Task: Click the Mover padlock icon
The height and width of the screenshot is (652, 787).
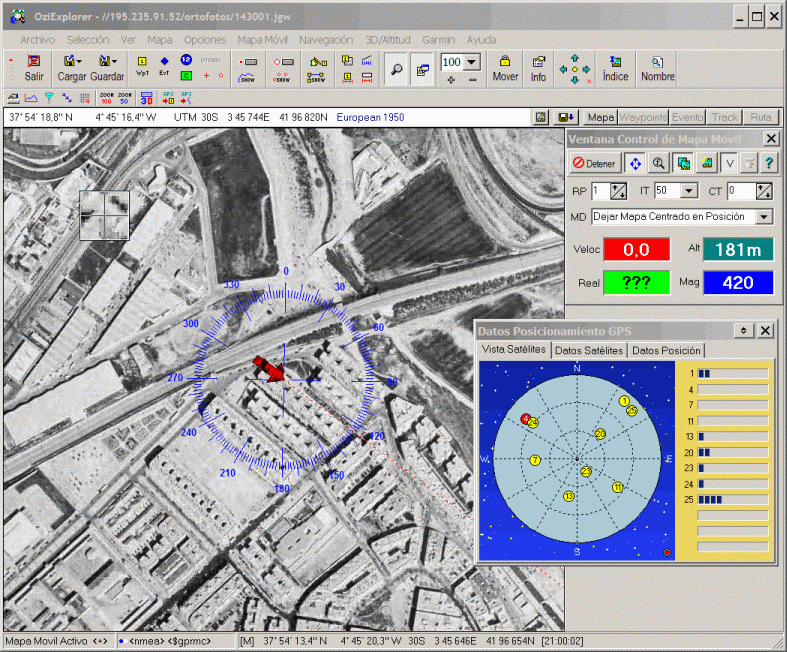Action: 505,67
